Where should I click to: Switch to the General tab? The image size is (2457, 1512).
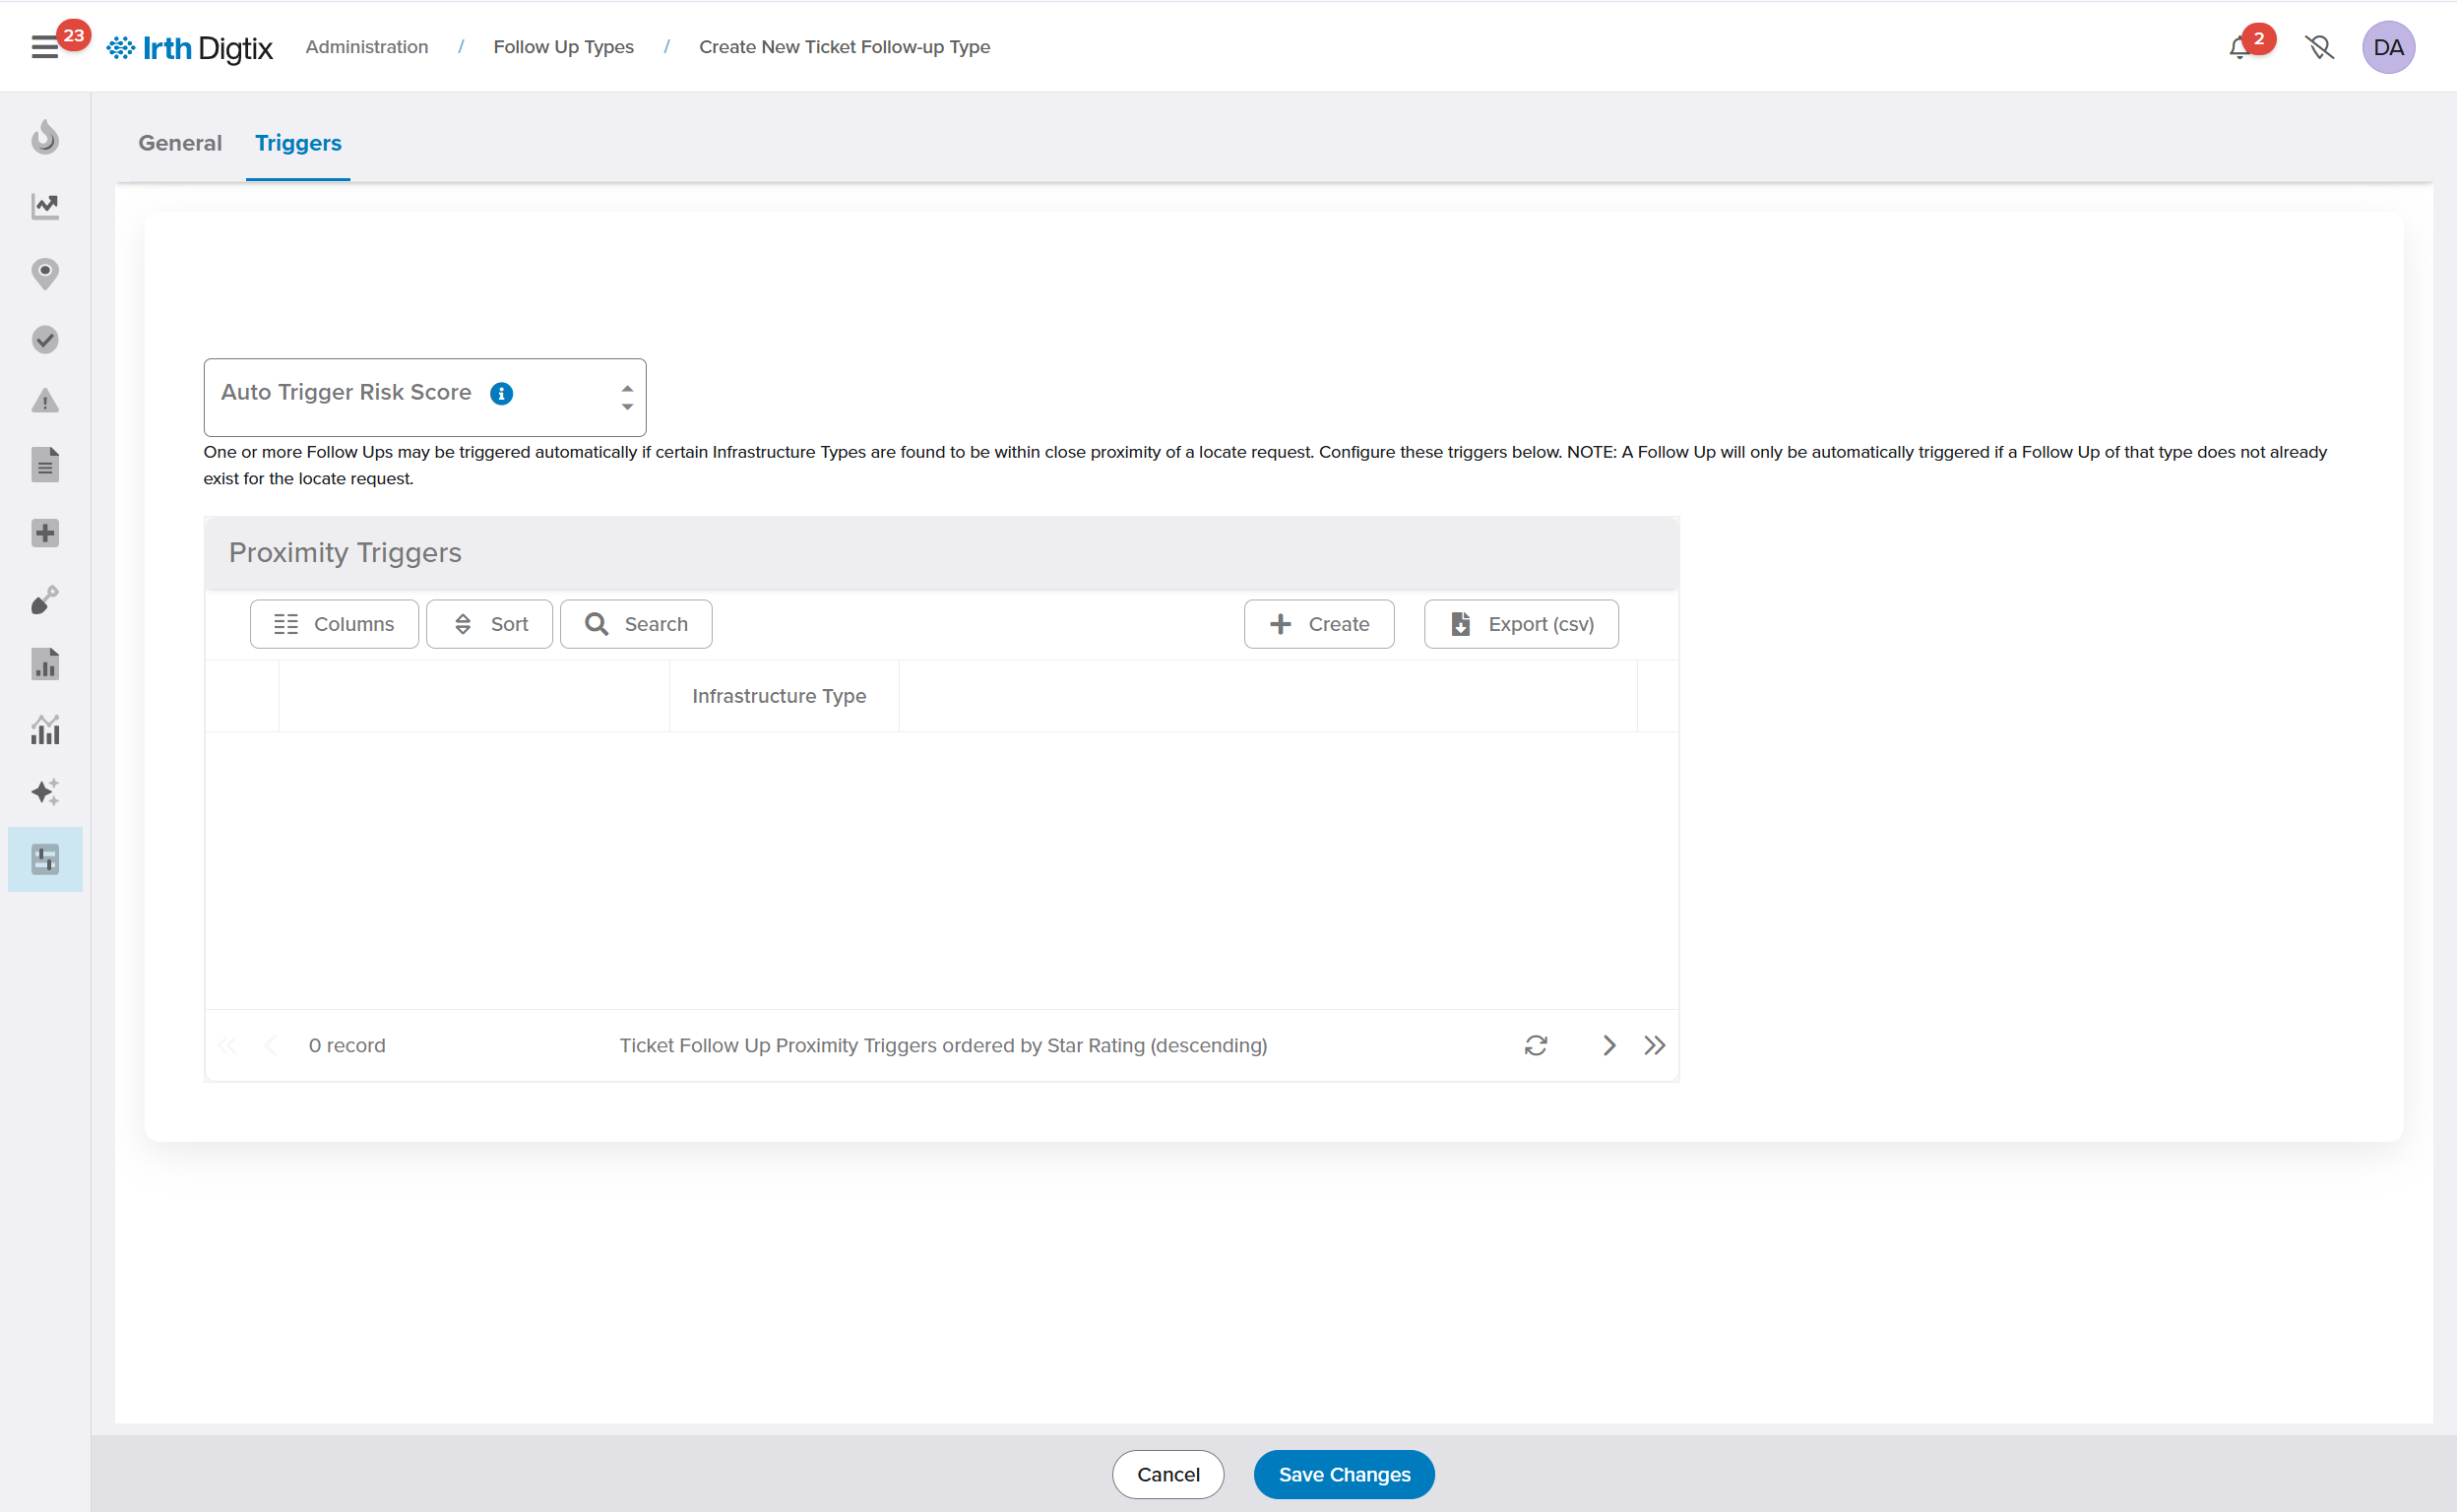point(180,143)
